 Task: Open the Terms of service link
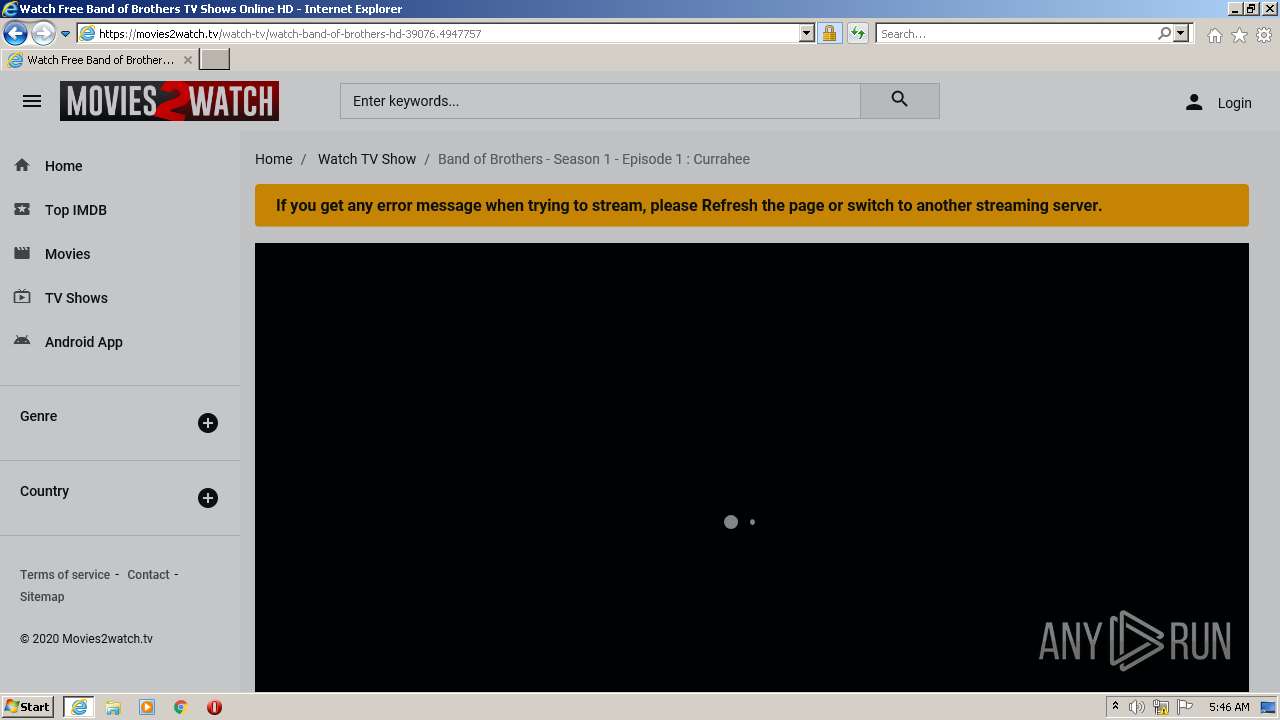[x=65, y=574]
